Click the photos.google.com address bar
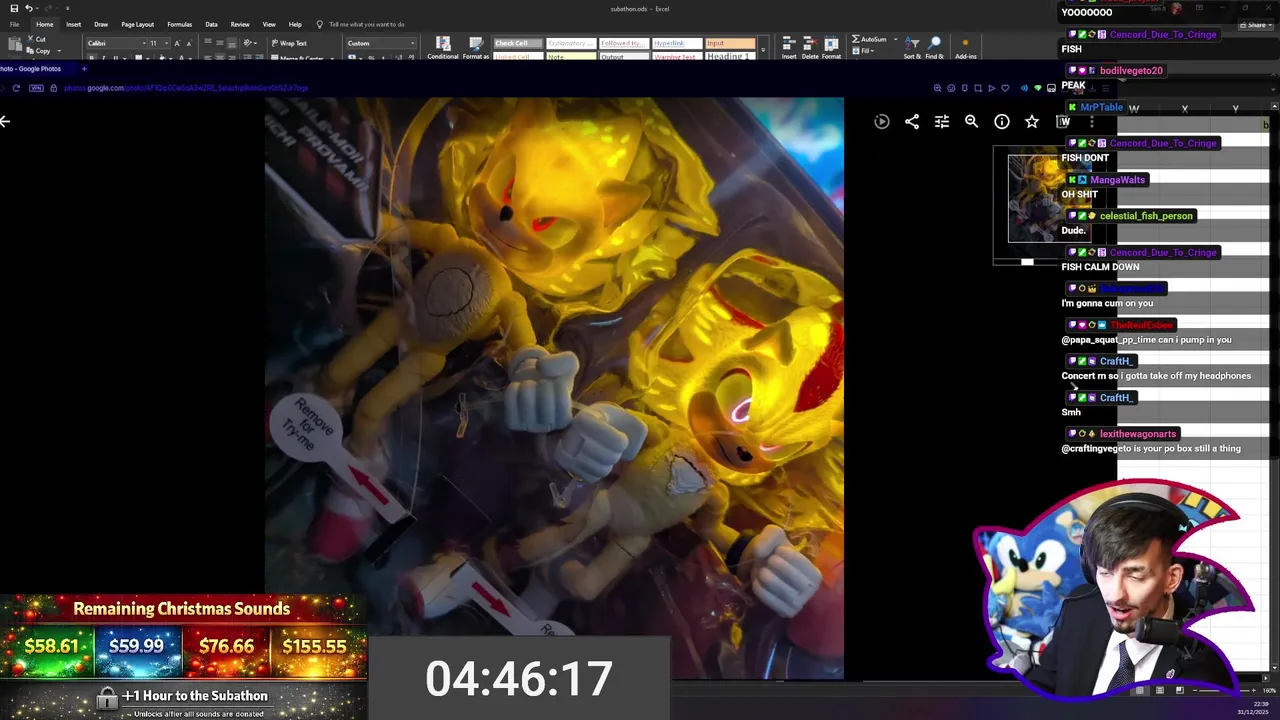Viewport: 1280px width, 720px height. (x=185, y=88)
